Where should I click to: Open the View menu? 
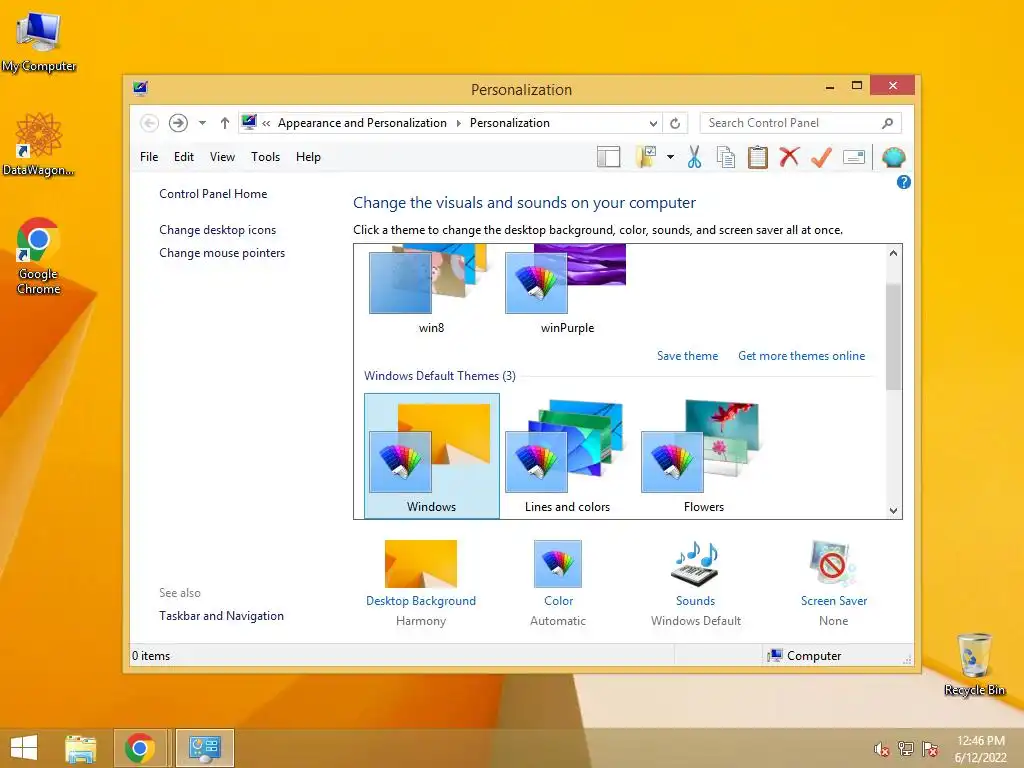[x=222, y=157]
